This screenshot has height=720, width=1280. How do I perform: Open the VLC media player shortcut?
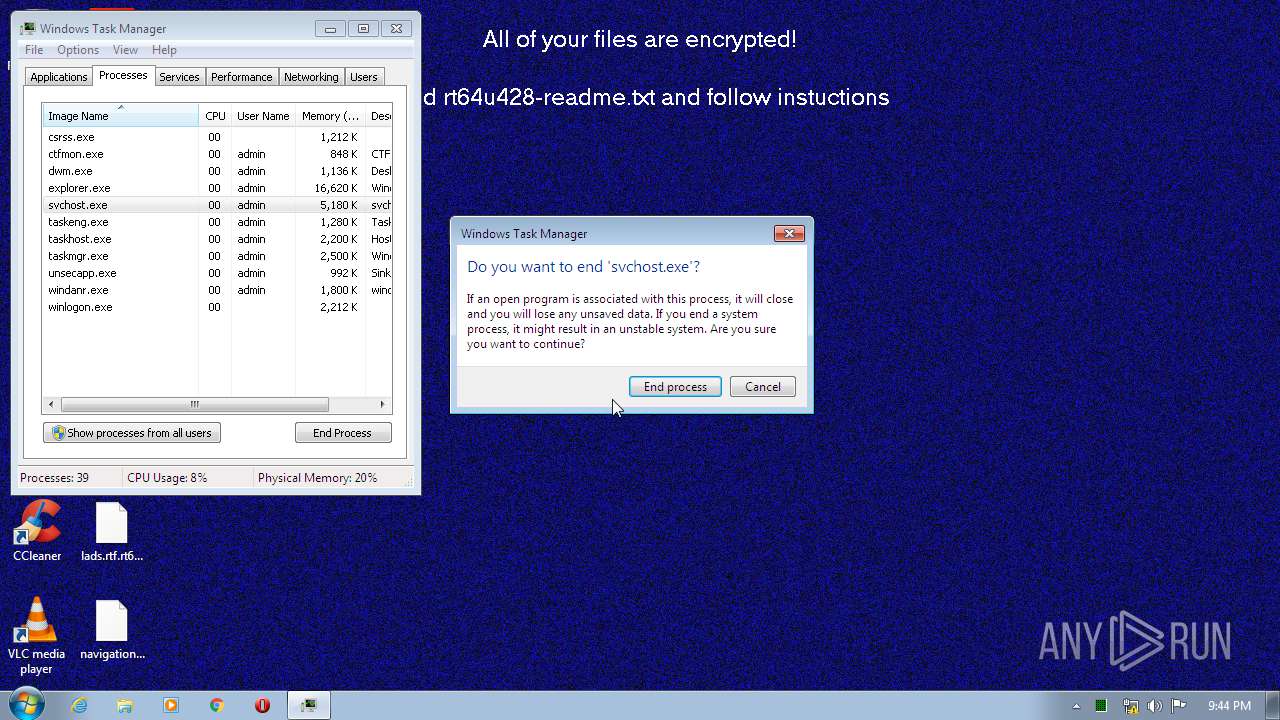click(37, 636)
